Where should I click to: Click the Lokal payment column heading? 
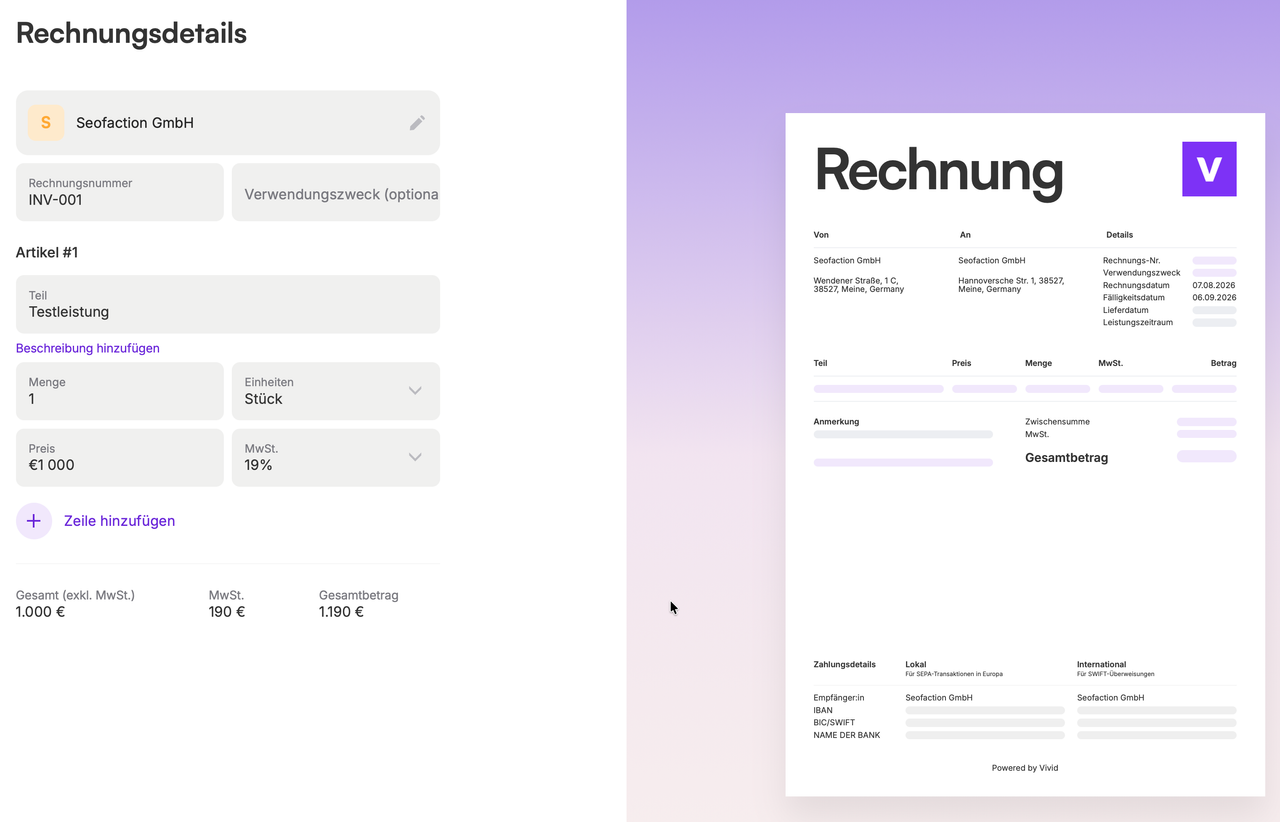tap(916, 665)
